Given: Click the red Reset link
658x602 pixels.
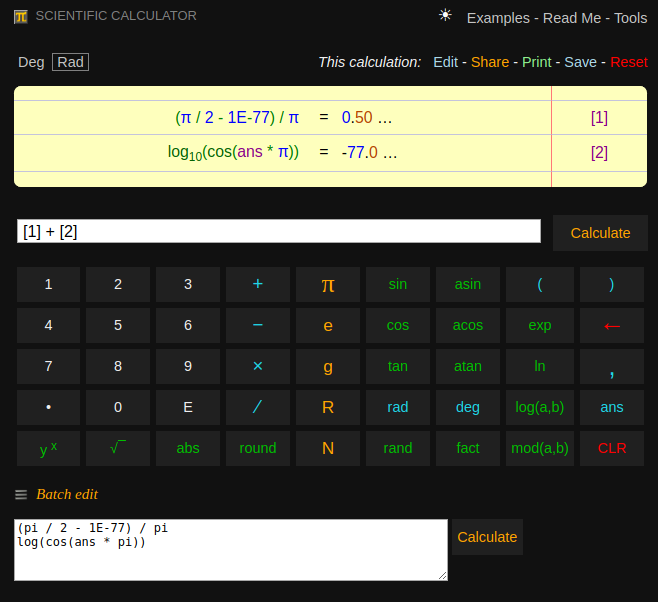Looking at the screenshot, I should tap(629, 62).
